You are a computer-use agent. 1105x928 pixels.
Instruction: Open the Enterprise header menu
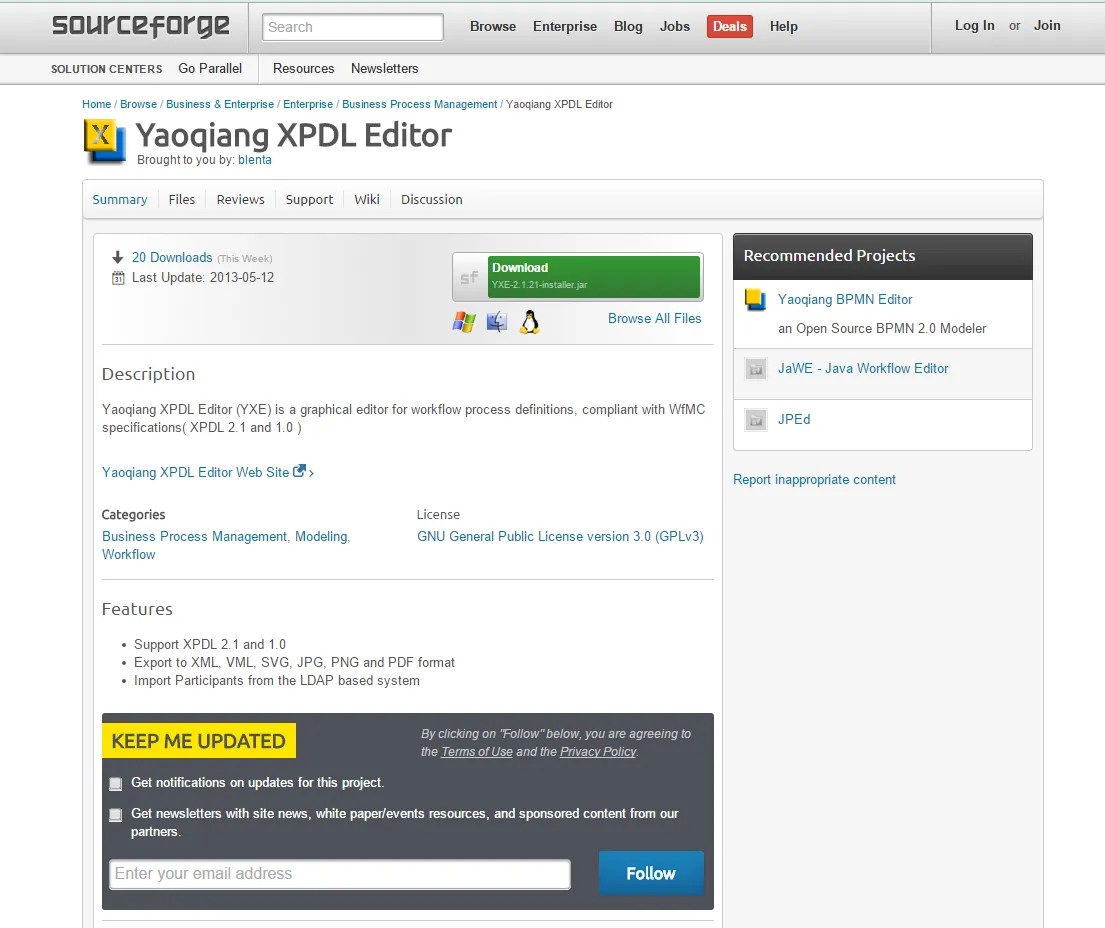pyautogui.click(x=565, y=26)
